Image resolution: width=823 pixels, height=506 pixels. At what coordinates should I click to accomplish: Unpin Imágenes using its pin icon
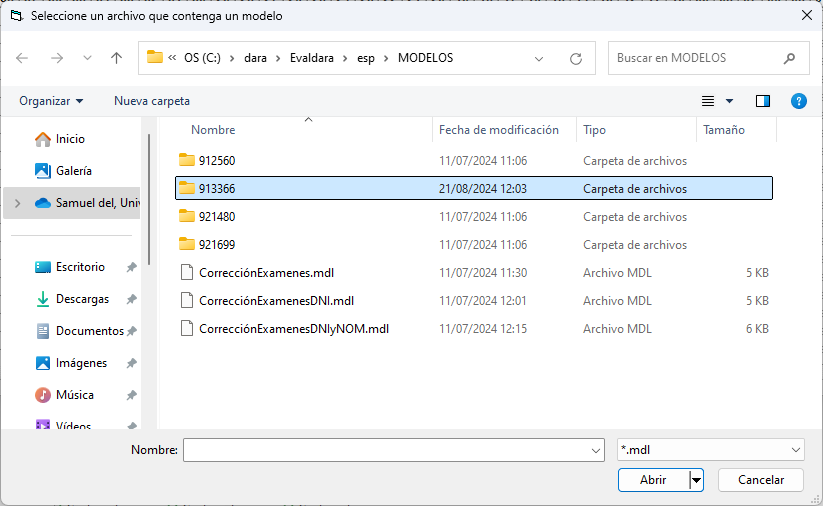[x=132, y=363]
